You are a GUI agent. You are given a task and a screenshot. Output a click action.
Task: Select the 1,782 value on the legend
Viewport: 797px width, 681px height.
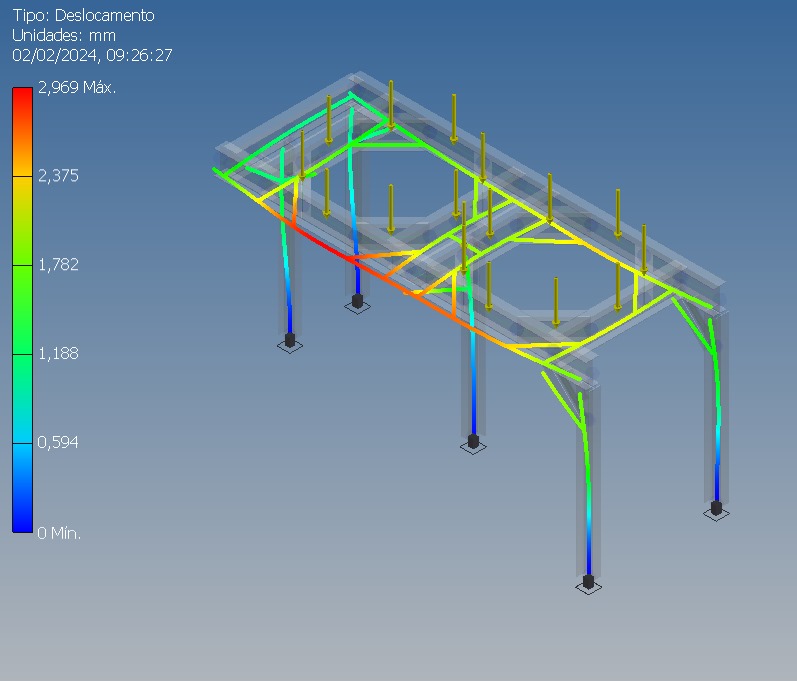(58, 265)
